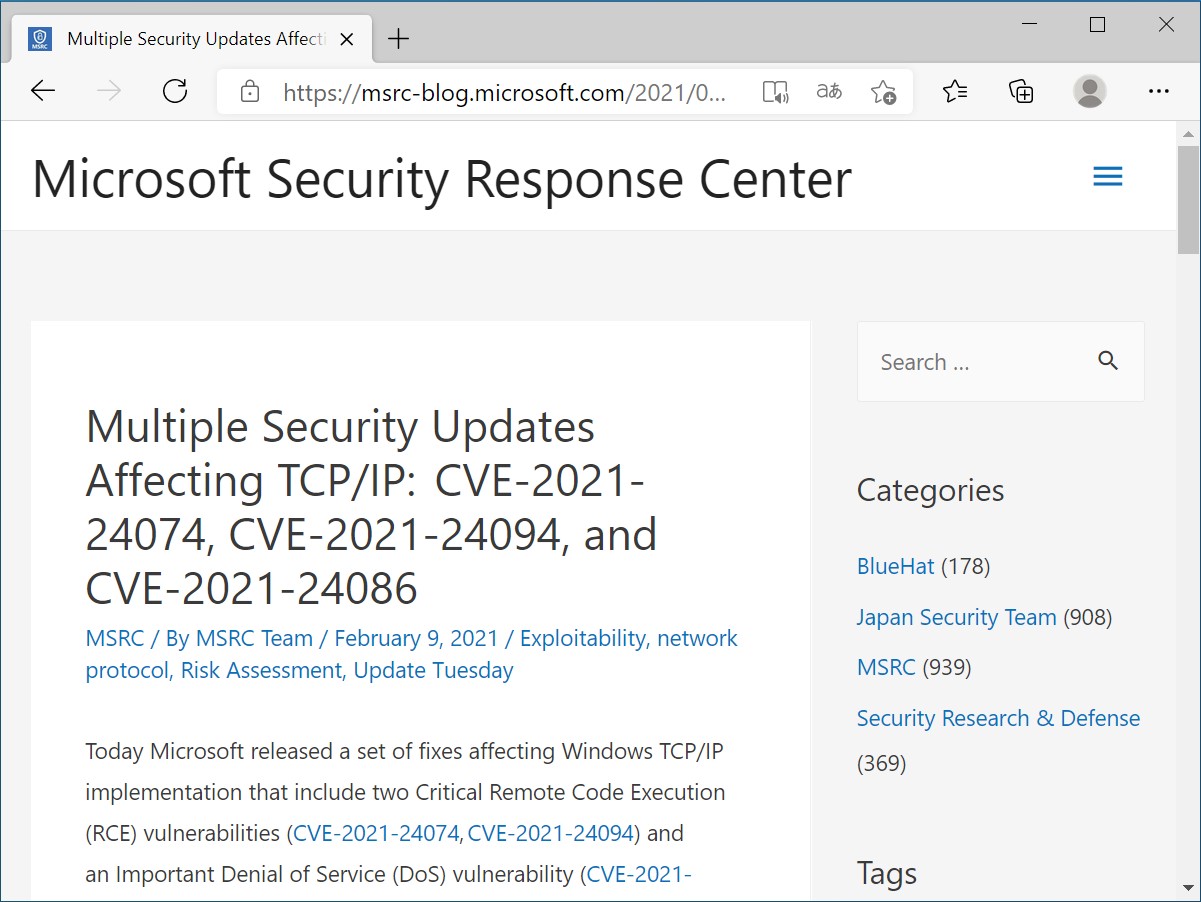Click the Read aloud icon in the address bar
The image size is (1201, 902).
(x=775, y=91)
